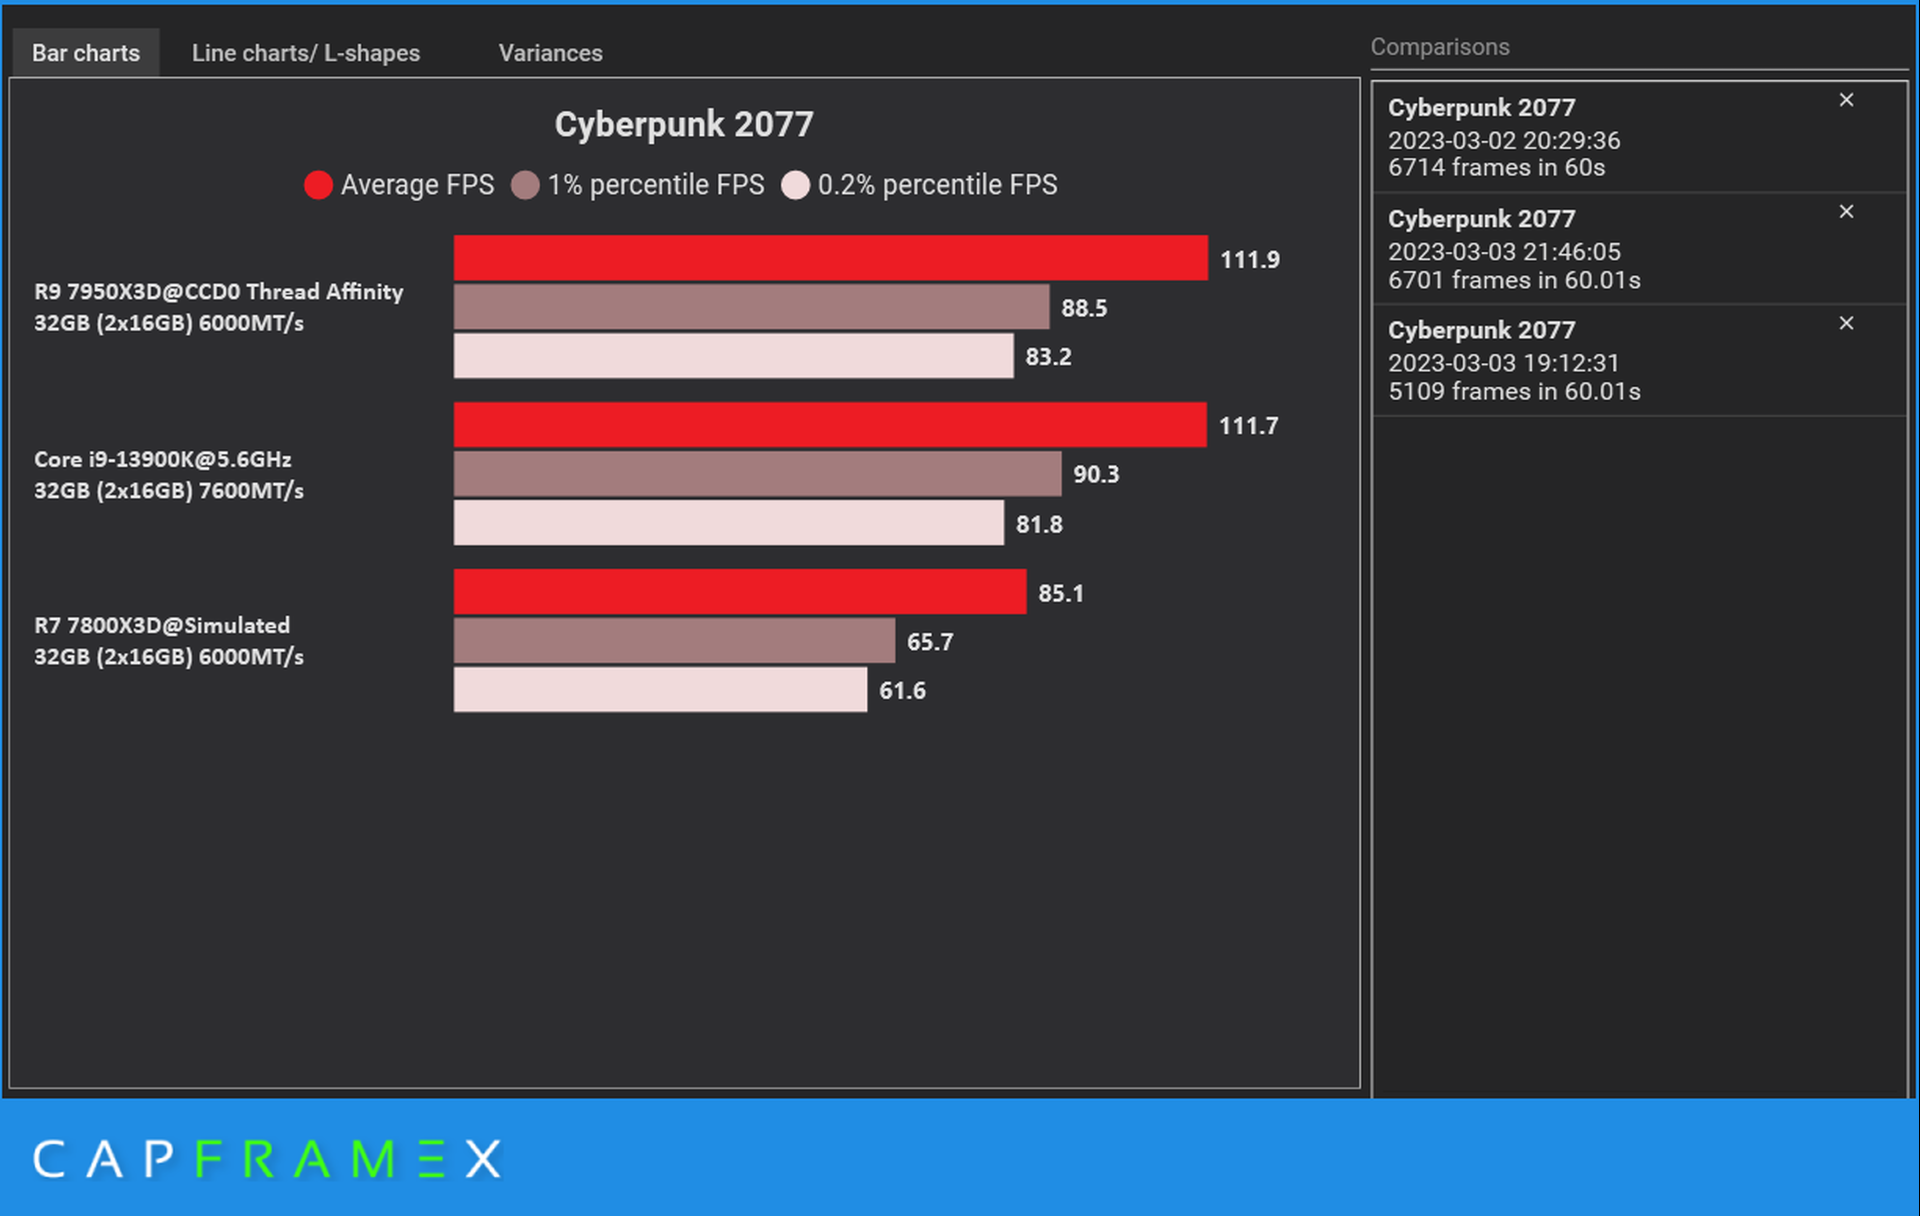Toggle the Average FPS legend marker
The height and width of the screenshot is (1216, 1920).
318,185
